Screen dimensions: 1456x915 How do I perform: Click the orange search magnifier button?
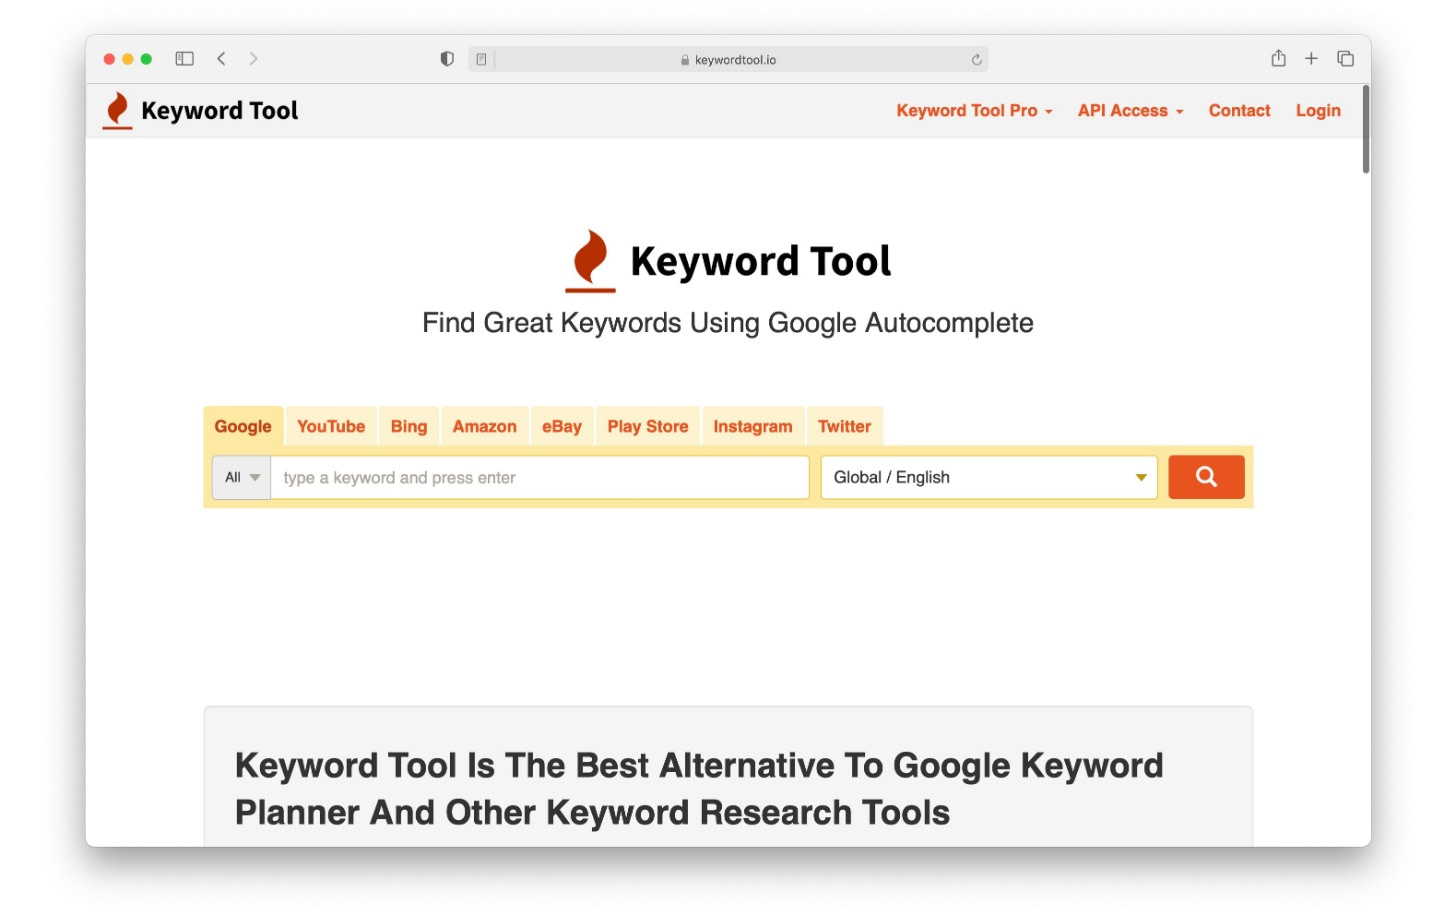tap(1206, 477)
